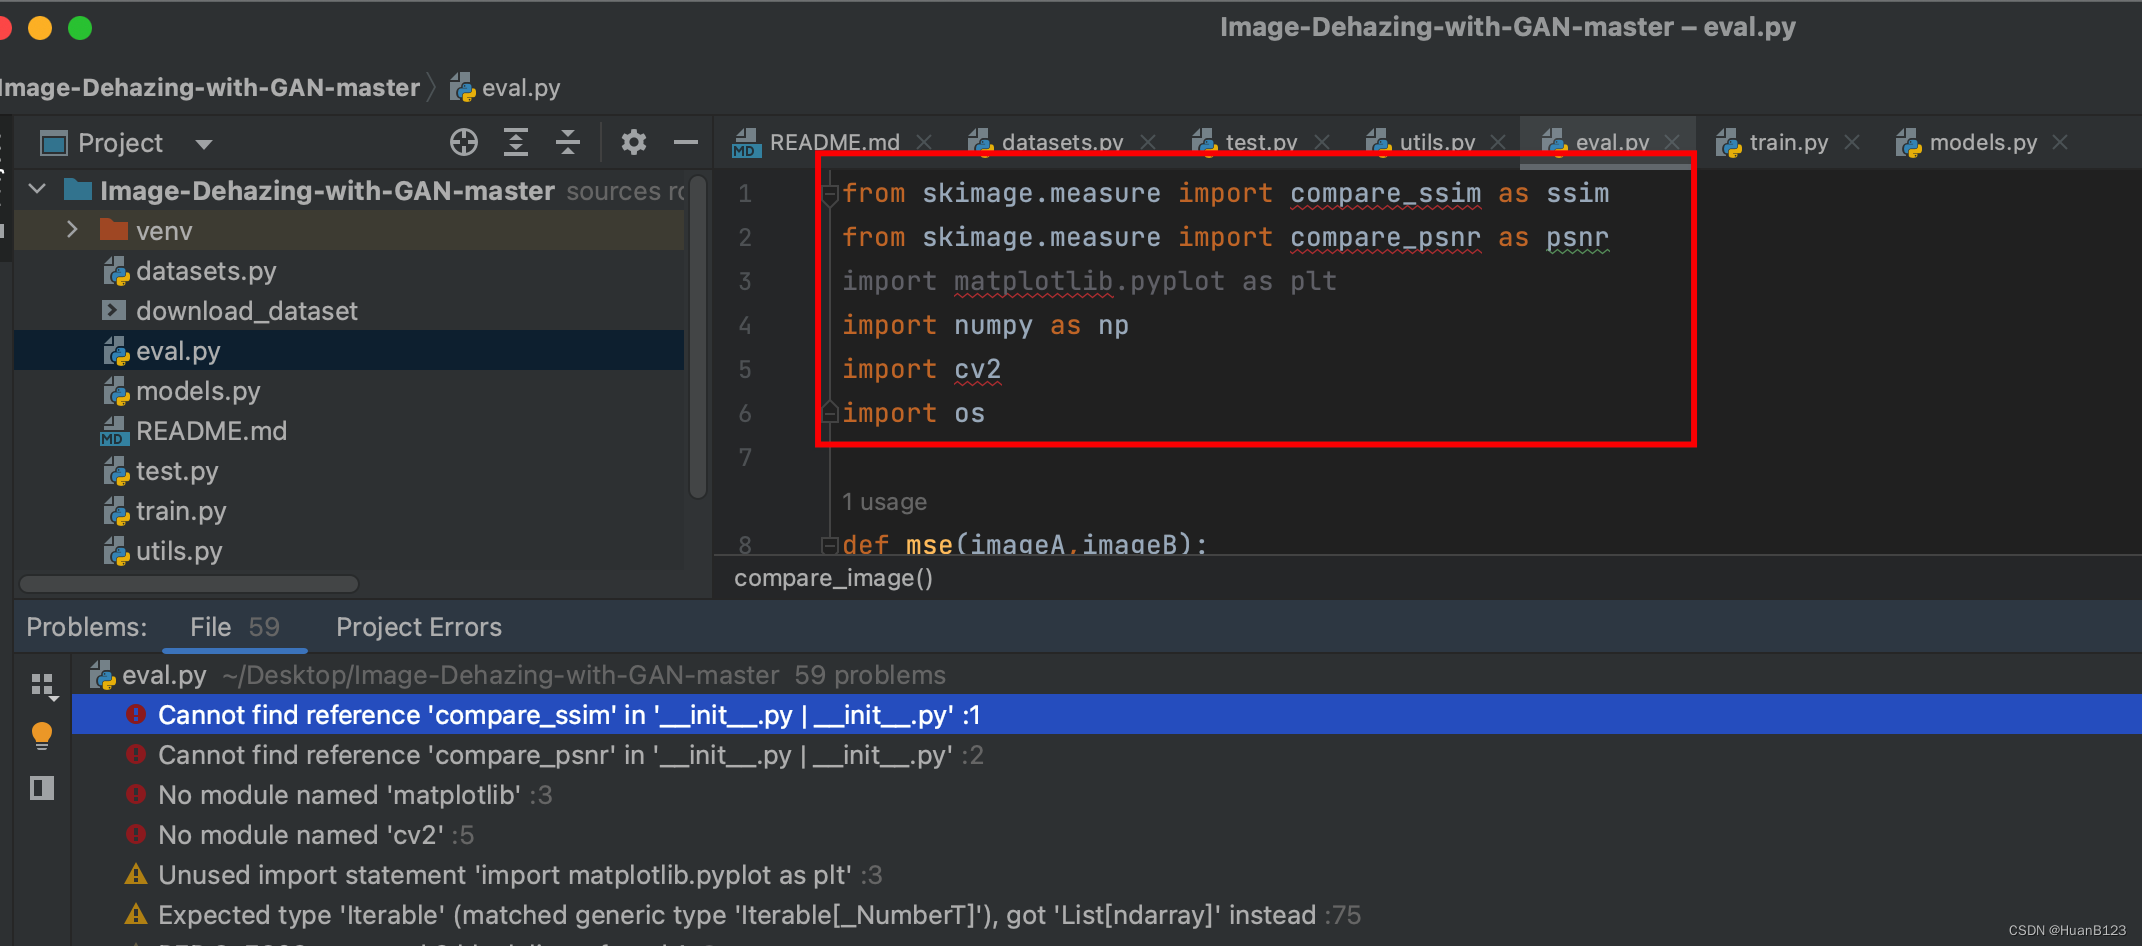
Task: Select utils.py in project tree
Action: 163,551
